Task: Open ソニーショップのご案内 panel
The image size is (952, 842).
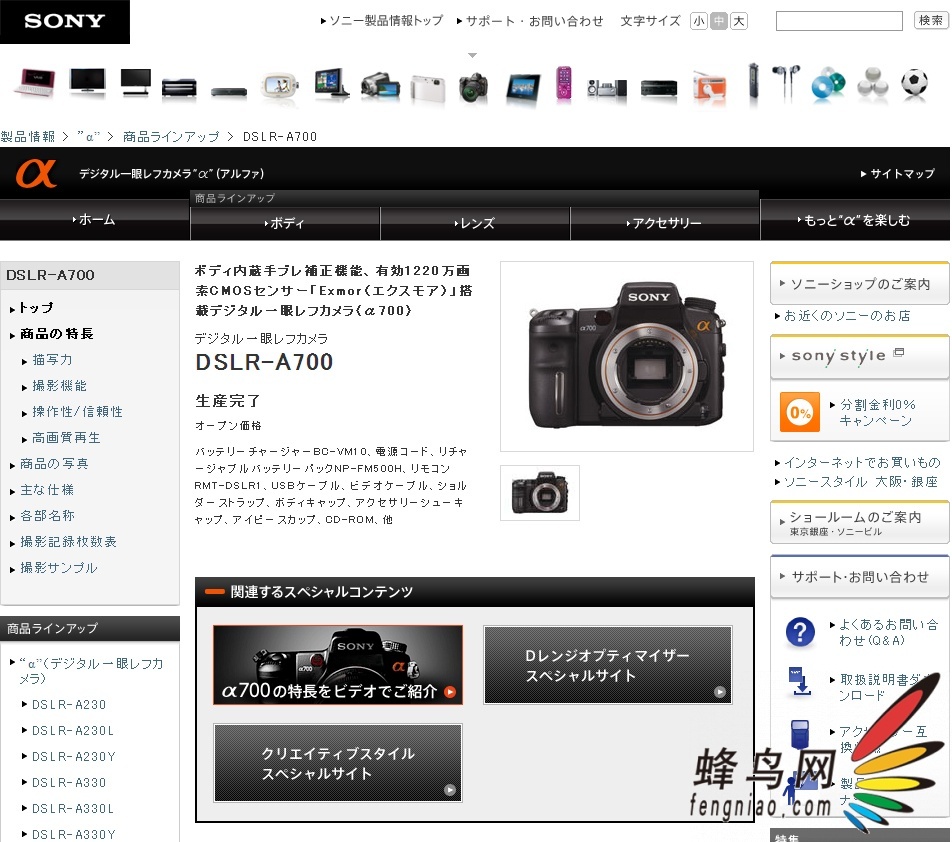Action: 859,283
